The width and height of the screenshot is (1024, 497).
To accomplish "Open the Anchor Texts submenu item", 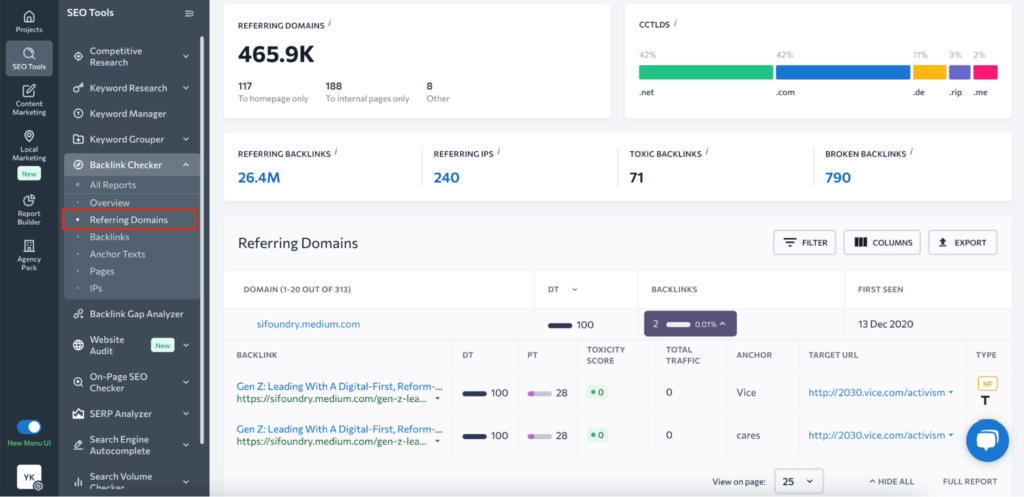I will (x=118, y=254).
